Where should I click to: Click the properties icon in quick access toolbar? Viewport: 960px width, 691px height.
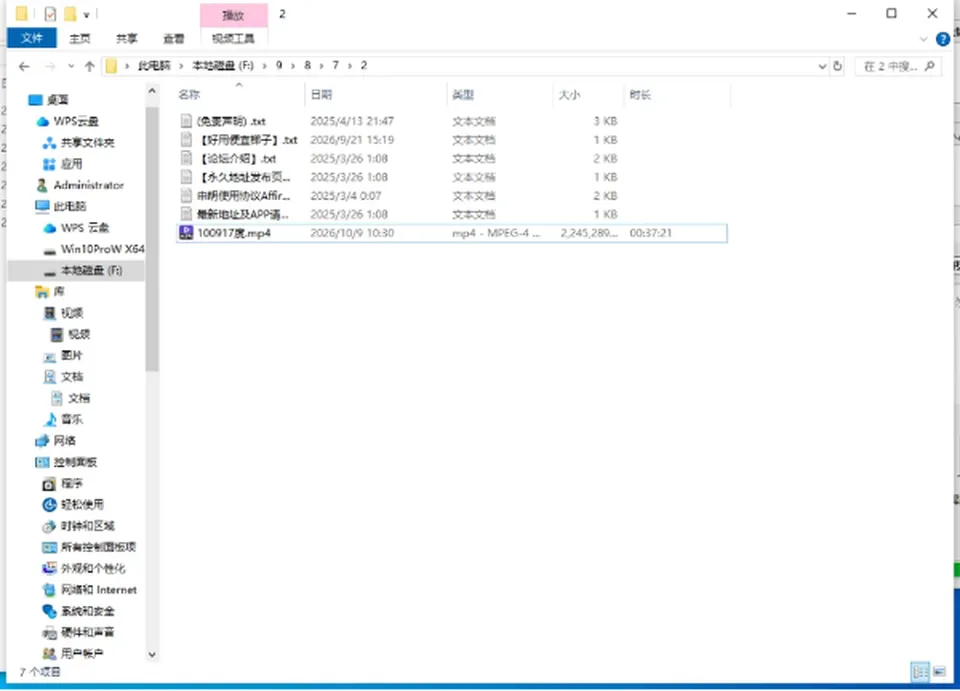coord(50,13)
